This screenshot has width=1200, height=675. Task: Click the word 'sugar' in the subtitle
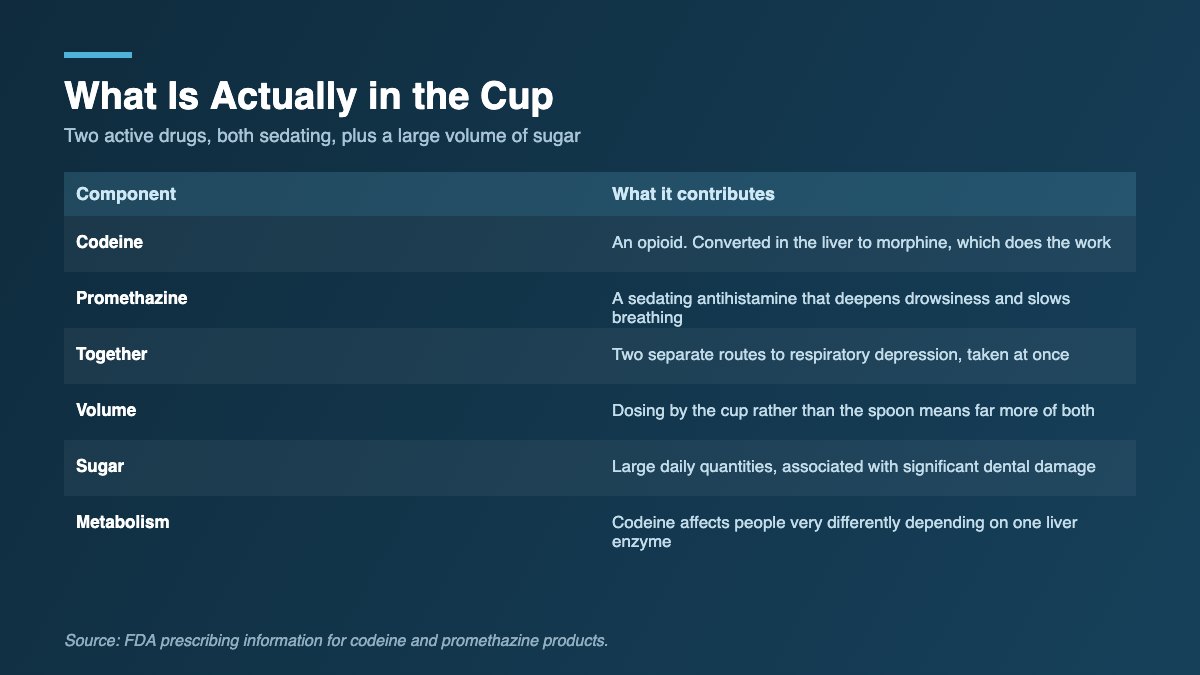click(558, 135)
